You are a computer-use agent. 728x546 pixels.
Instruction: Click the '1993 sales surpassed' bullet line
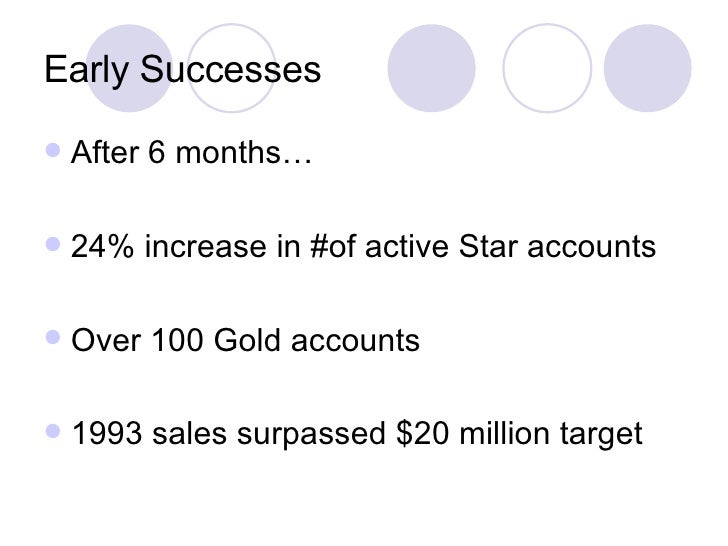357,434
